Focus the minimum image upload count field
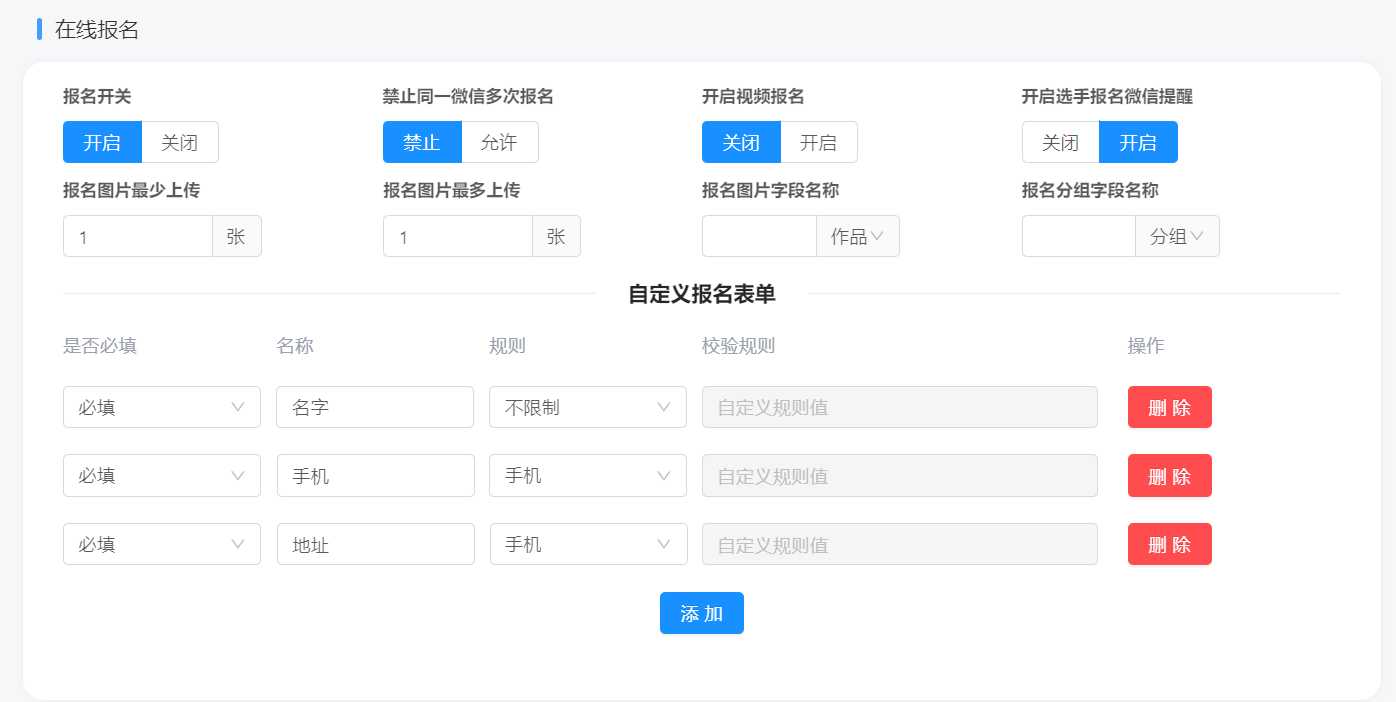The height and width of the screenshot is (702, 1396). (x=138, y=237)
